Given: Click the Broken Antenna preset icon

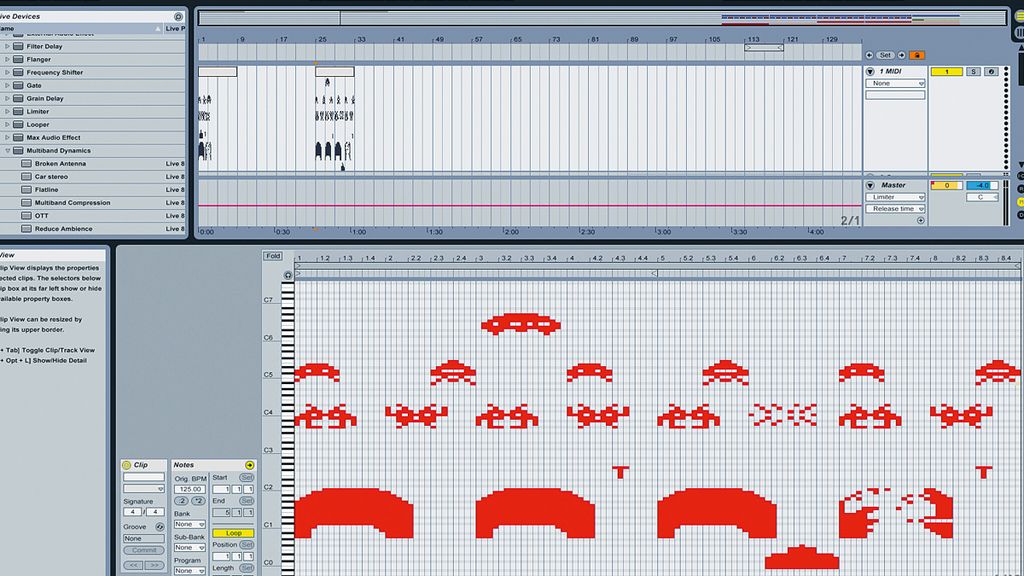Looking at the screenshot, I should pos(26,164).
